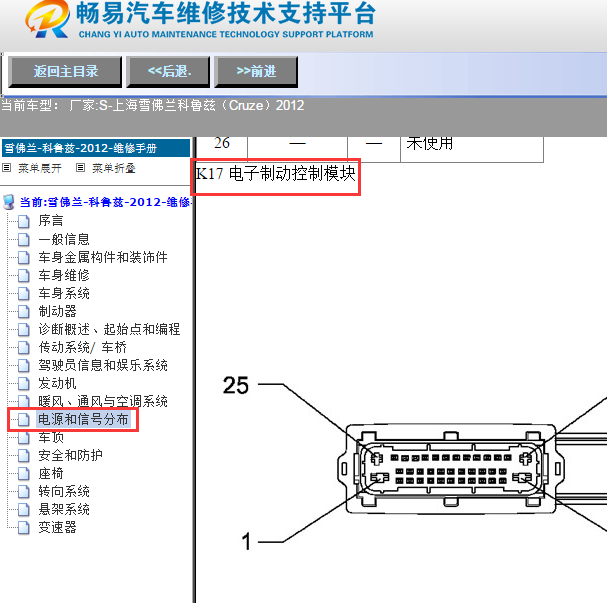
Task: Click the page icon beside 序言
Action: (x=24, y=221)
